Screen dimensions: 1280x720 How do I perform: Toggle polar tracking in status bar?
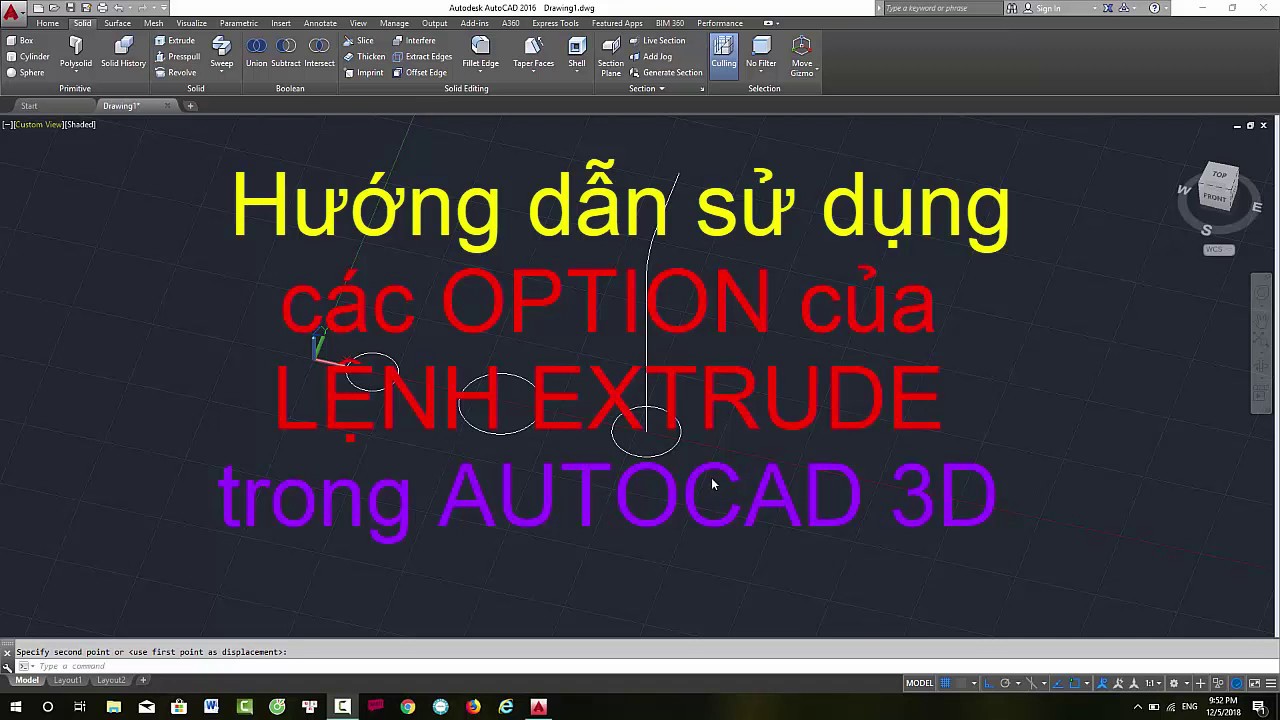click(1005, 683)
